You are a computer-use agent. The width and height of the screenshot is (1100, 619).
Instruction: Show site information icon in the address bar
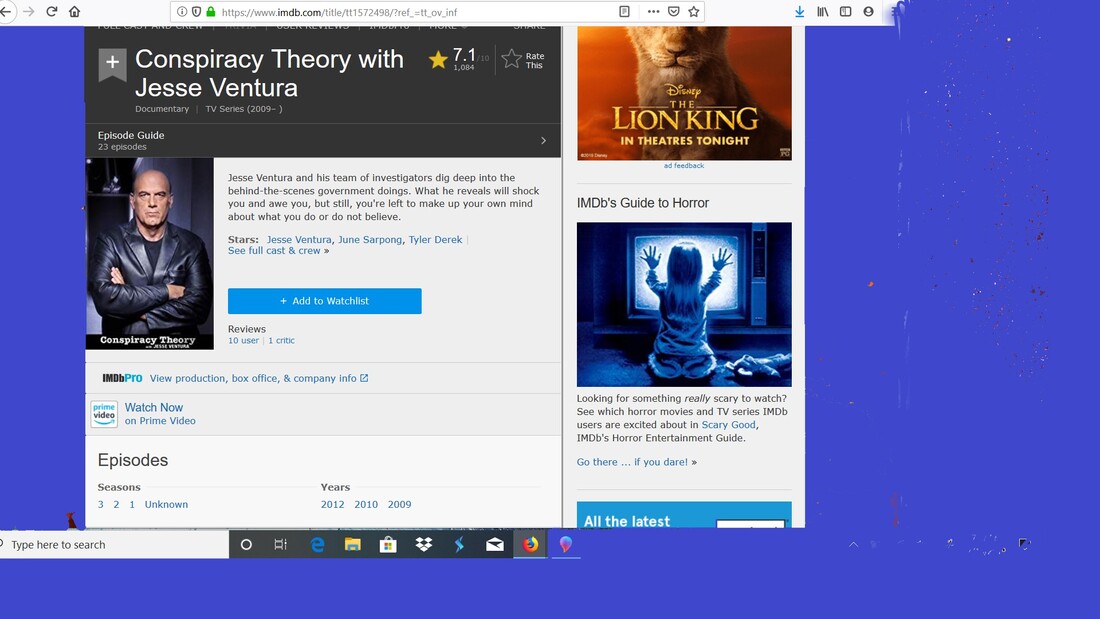[x=182, y=12]
